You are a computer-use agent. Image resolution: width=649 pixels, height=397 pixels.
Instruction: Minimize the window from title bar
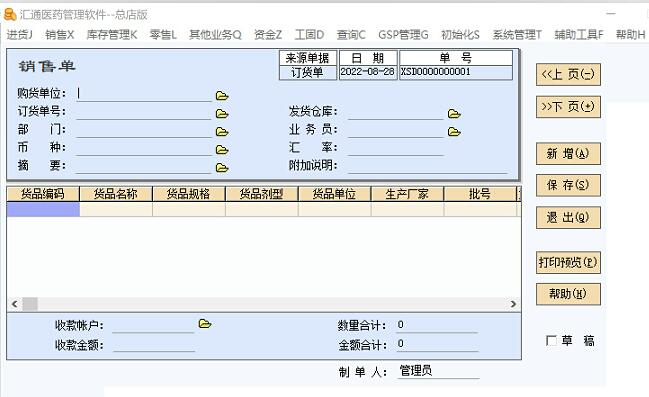611,14
